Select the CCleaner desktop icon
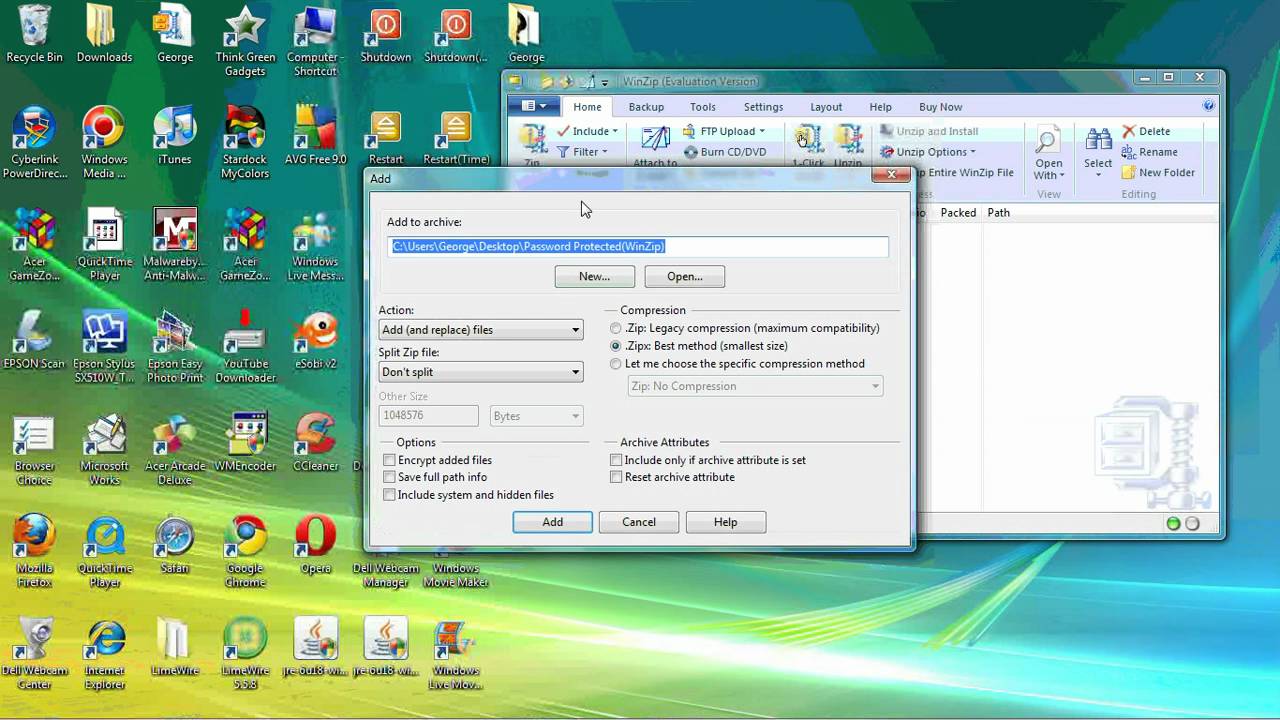Viewport: 1280px width, 720px height. (315, 442)
